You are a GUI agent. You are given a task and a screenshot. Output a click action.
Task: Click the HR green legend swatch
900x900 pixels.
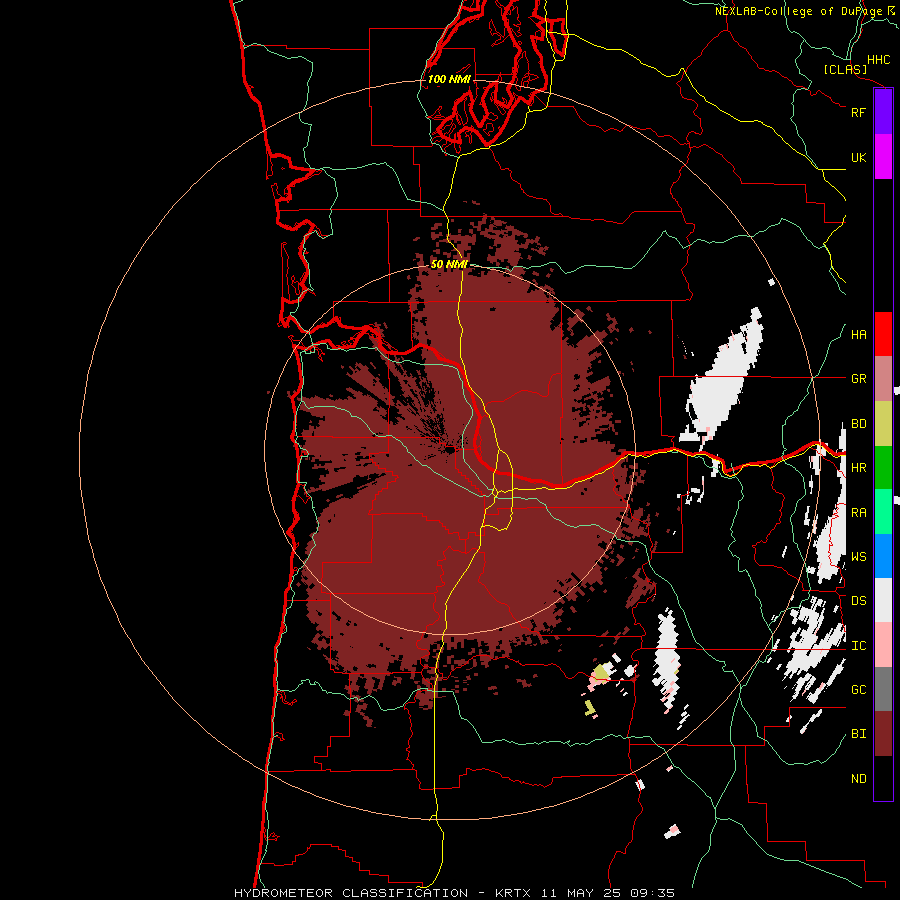pyautogui.click(x=883, y=468)
